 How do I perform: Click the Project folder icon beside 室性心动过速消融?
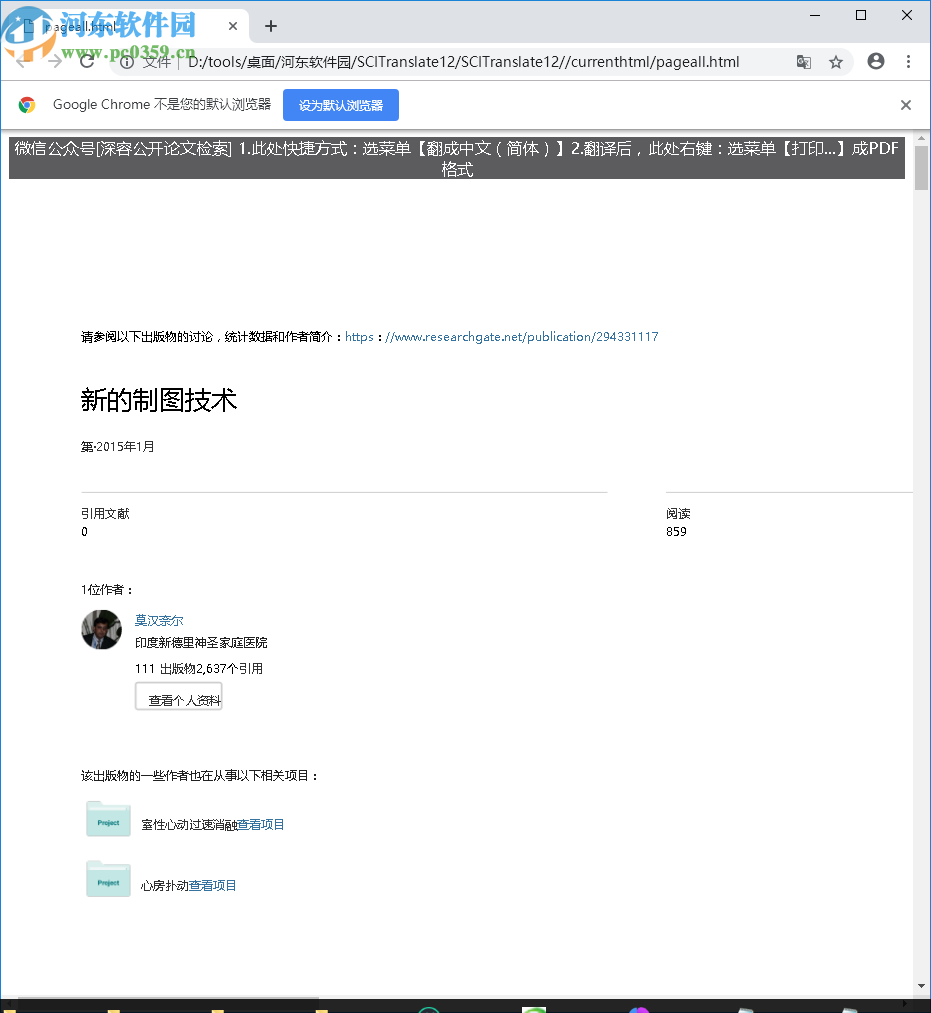pyautogui.click(x=107, y=818)
